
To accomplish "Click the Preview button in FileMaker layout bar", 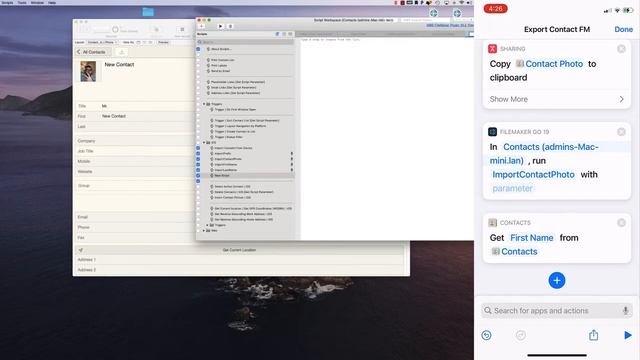I will click(x=163, y=42).
